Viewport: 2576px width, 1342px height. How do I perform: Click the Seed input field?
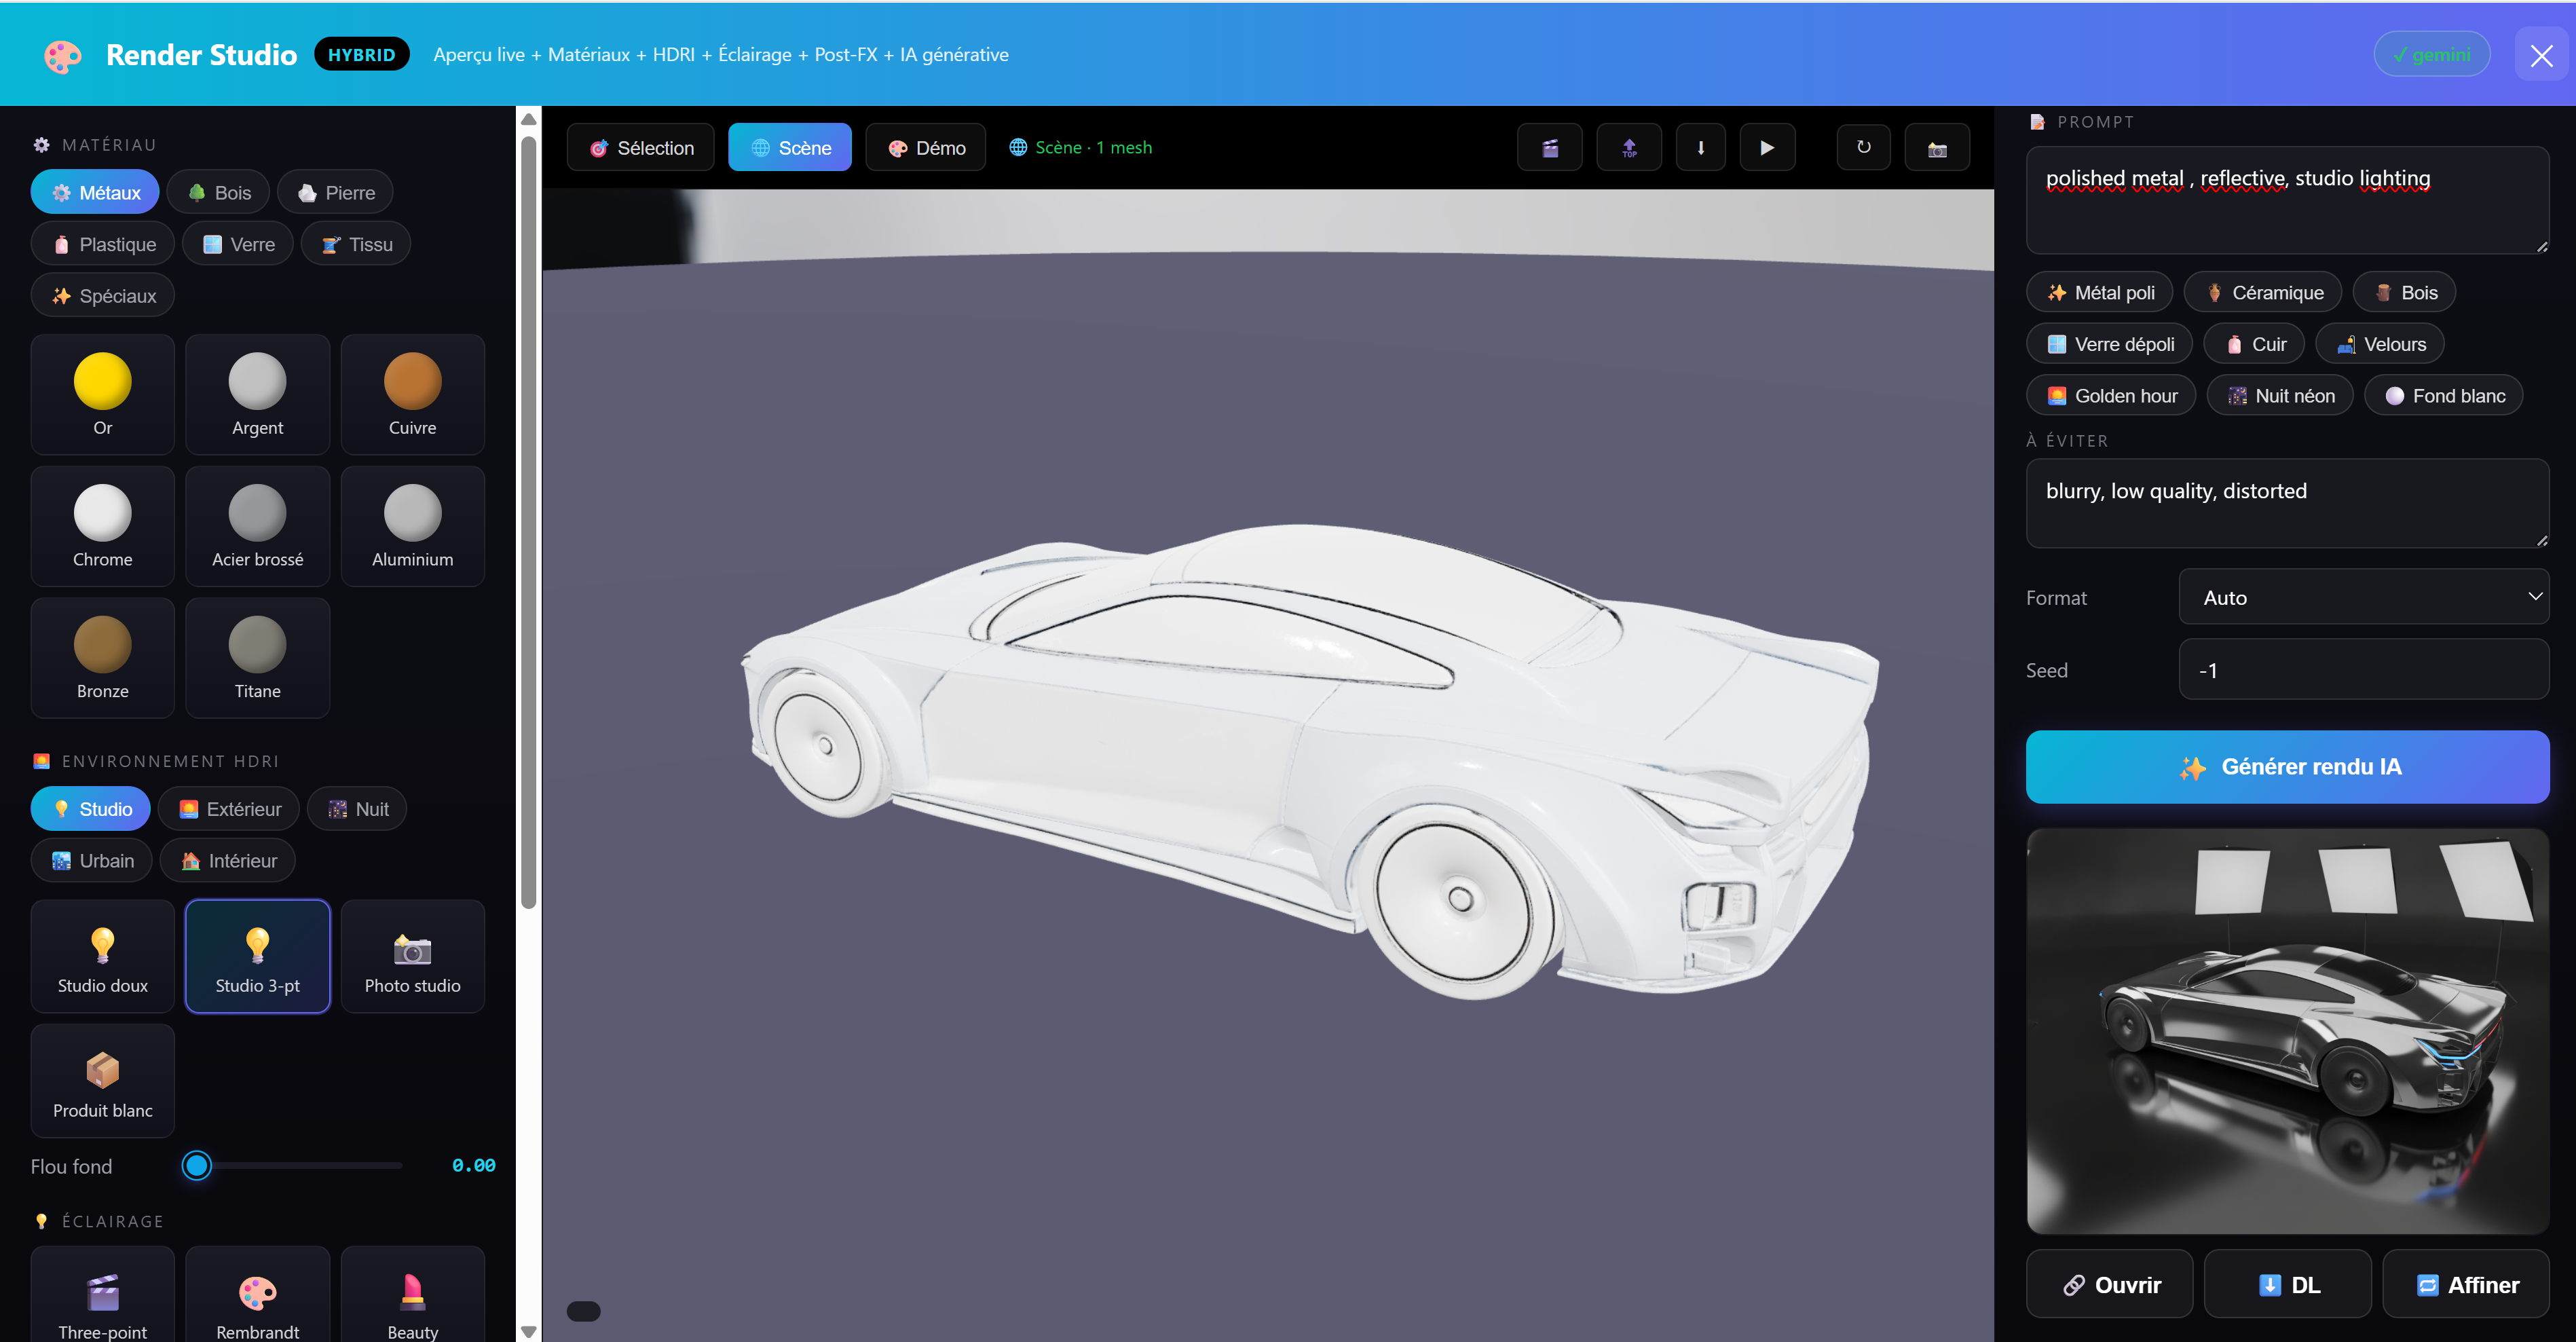(x=2364, y=670)
